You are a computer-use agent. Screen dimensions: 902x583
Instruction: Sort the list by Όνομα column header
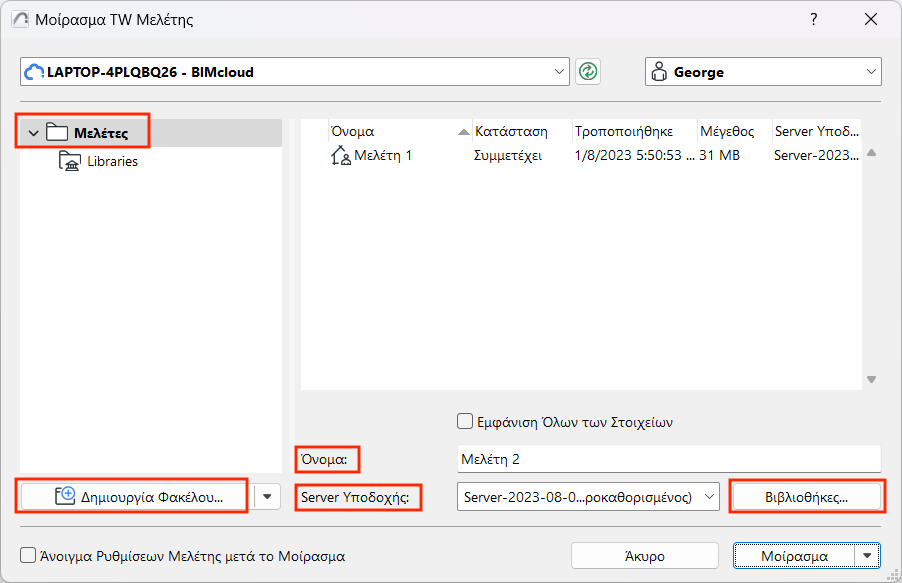tap(399, 132)
